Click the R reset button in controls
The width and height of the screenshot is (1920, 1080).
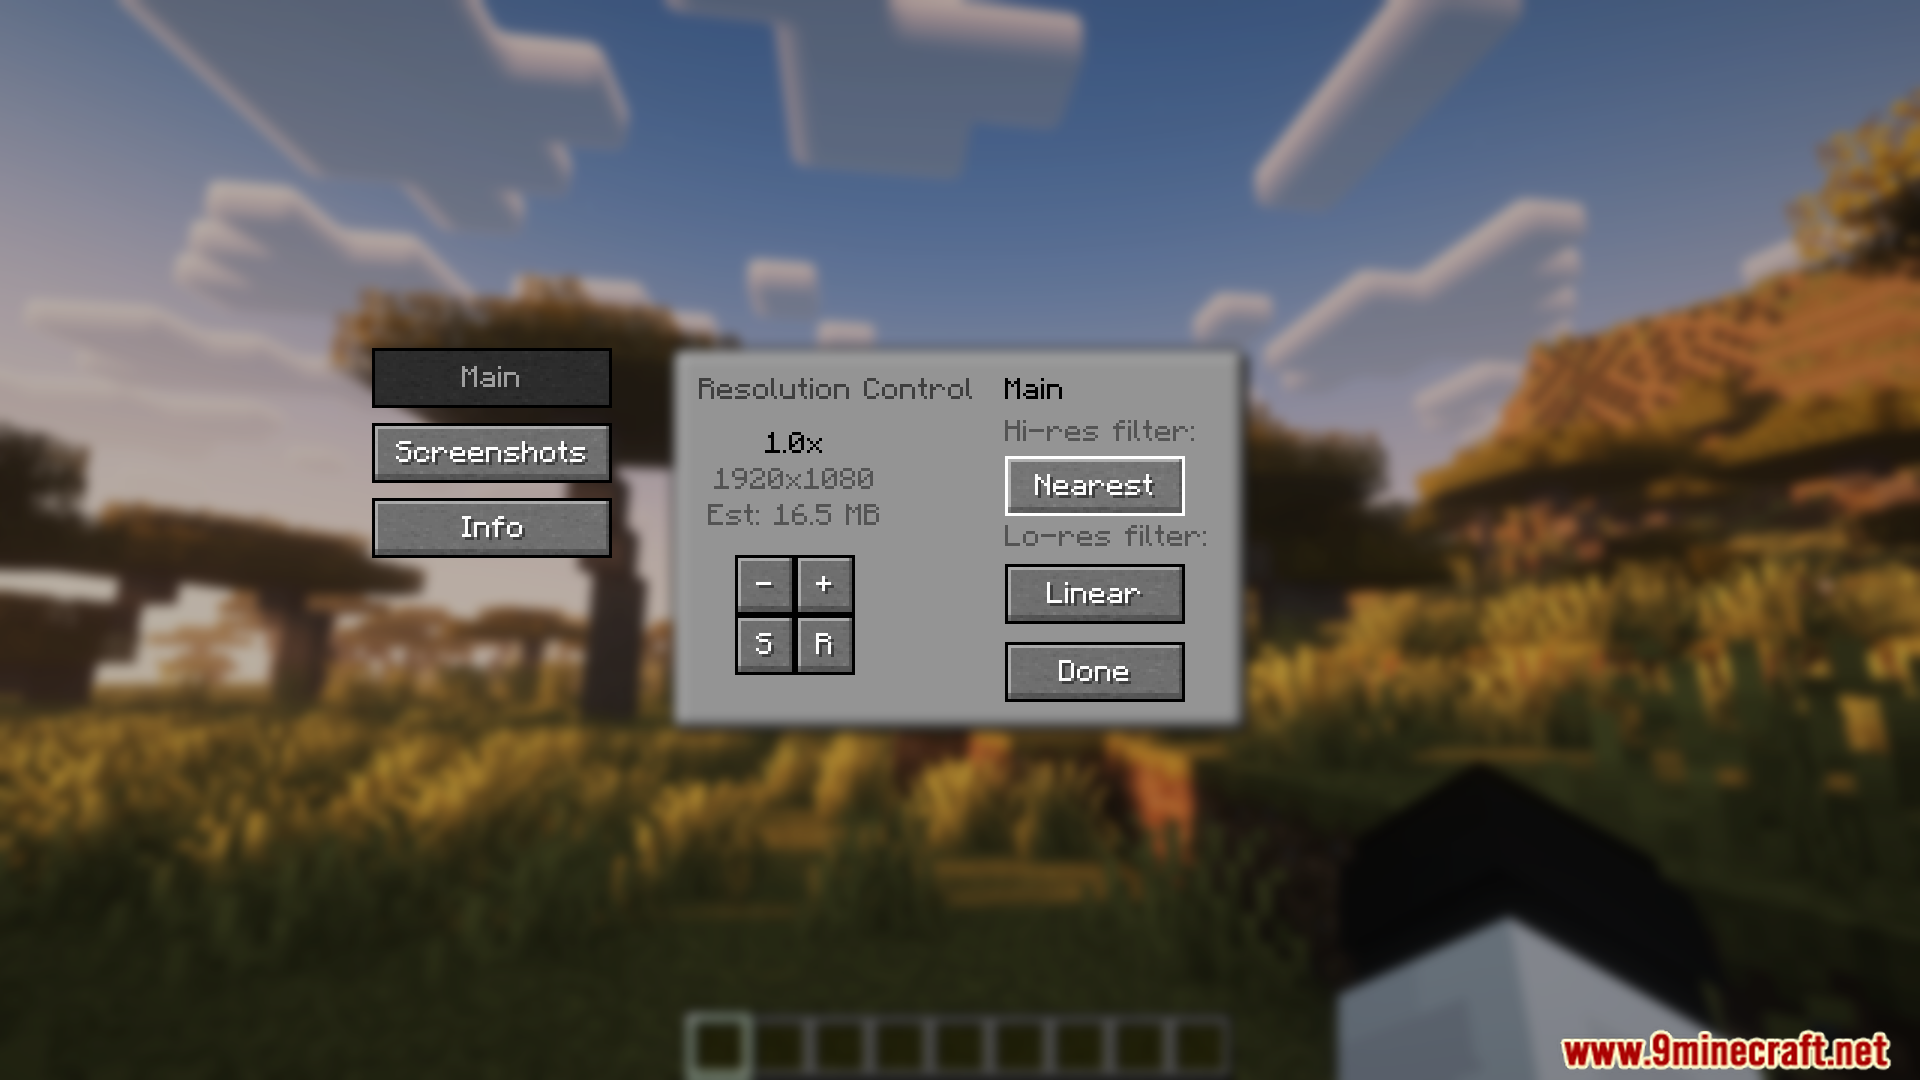(823, 644)
